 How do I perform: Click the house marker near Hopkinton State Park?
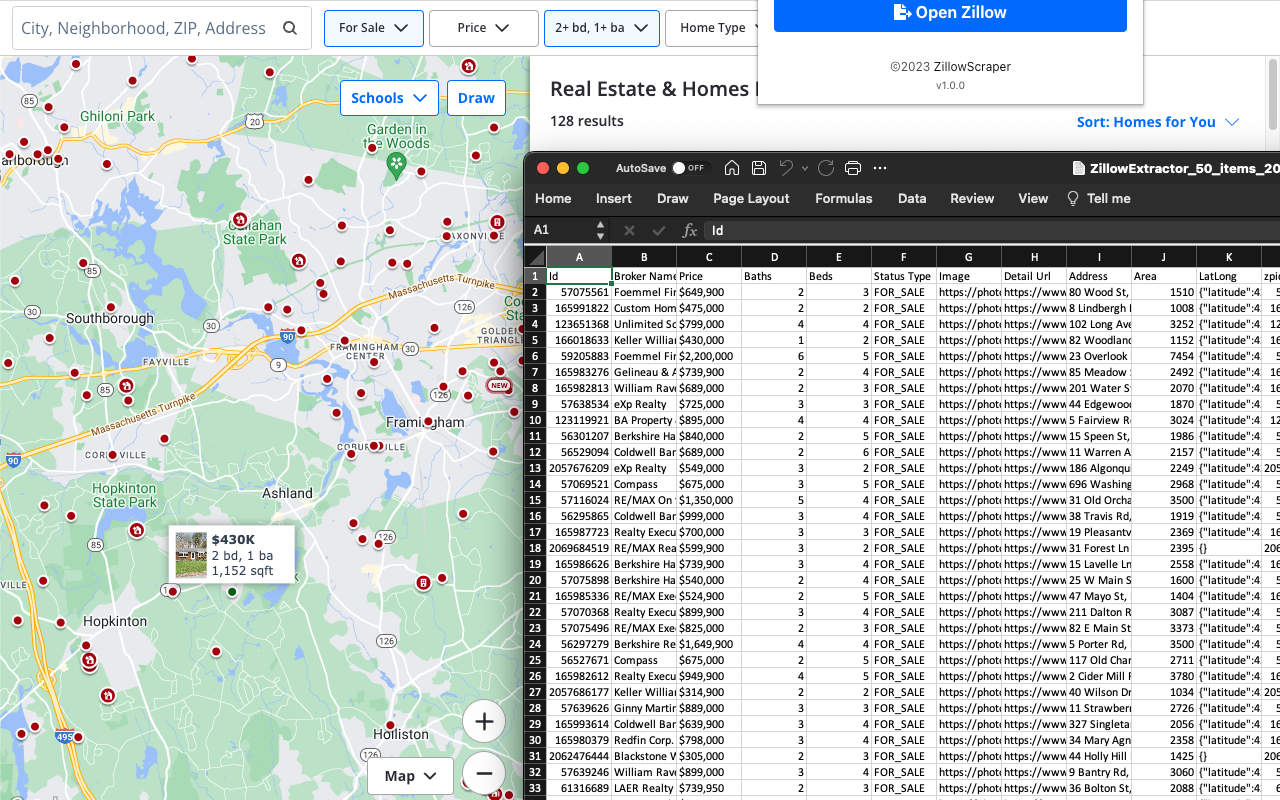tap(137, 530)
